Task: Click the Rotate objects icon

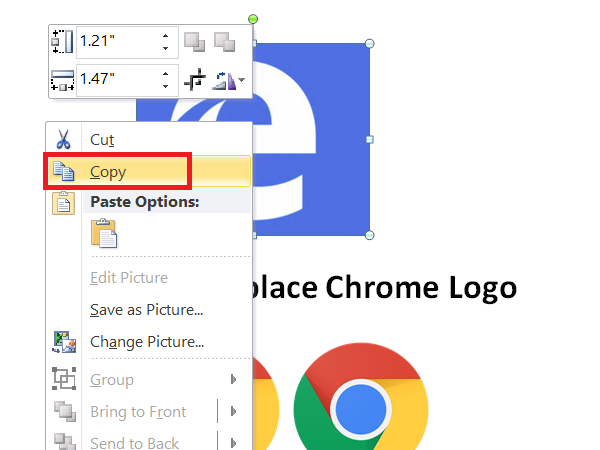Action: click(x=225, y=80)
